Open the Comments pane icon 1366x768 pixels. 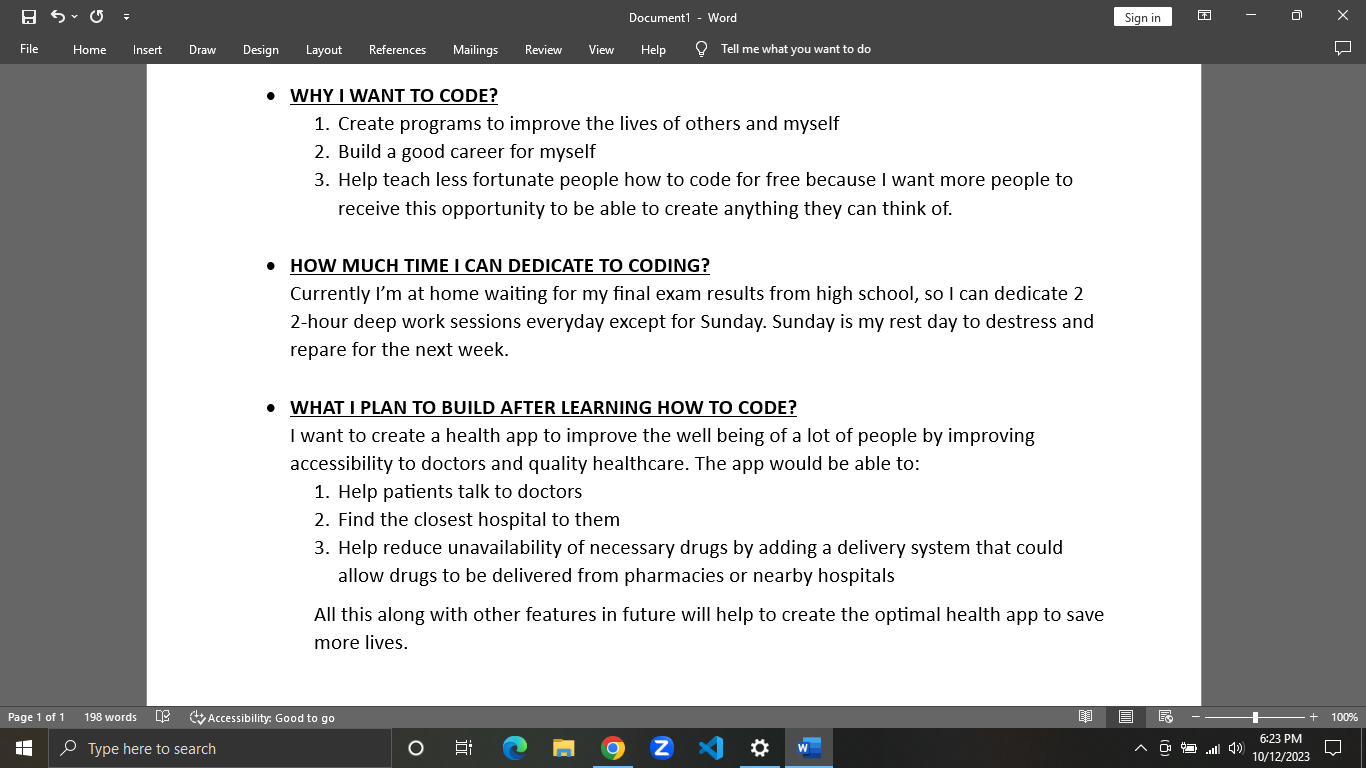[1343, 48]
